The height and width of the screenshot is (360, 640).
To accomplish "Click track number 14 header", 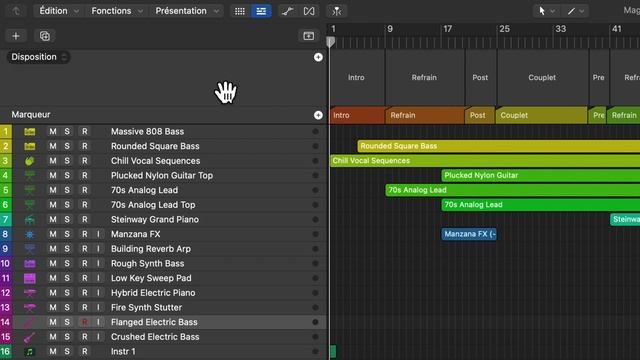I will click(x=5, y=322).
